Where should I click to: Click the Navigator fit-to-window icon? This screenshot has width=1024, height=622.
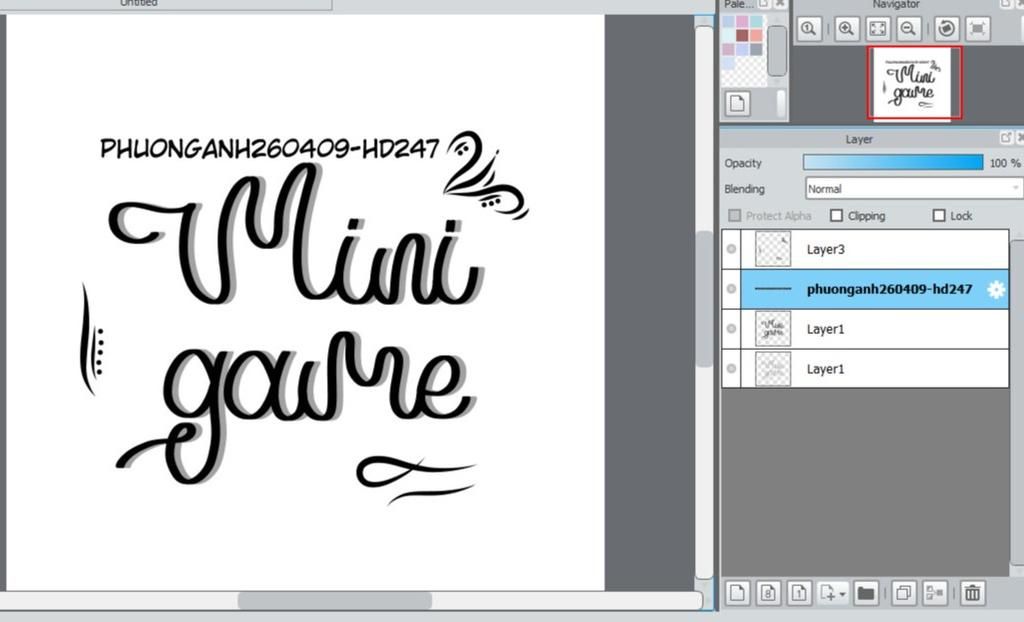[878, 29]
